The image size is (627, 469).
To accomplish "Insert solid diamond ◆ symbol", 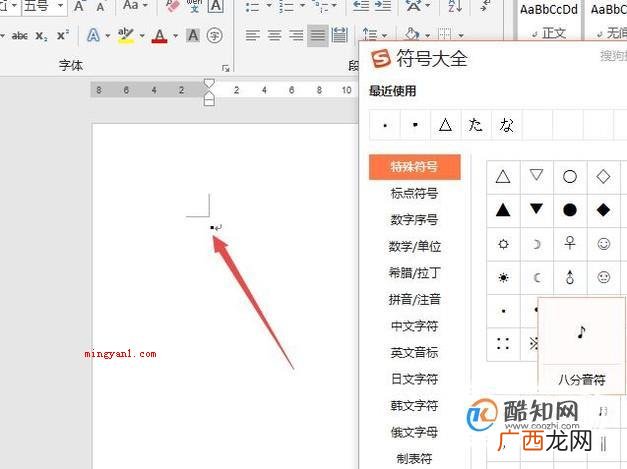I will (603, 210).
